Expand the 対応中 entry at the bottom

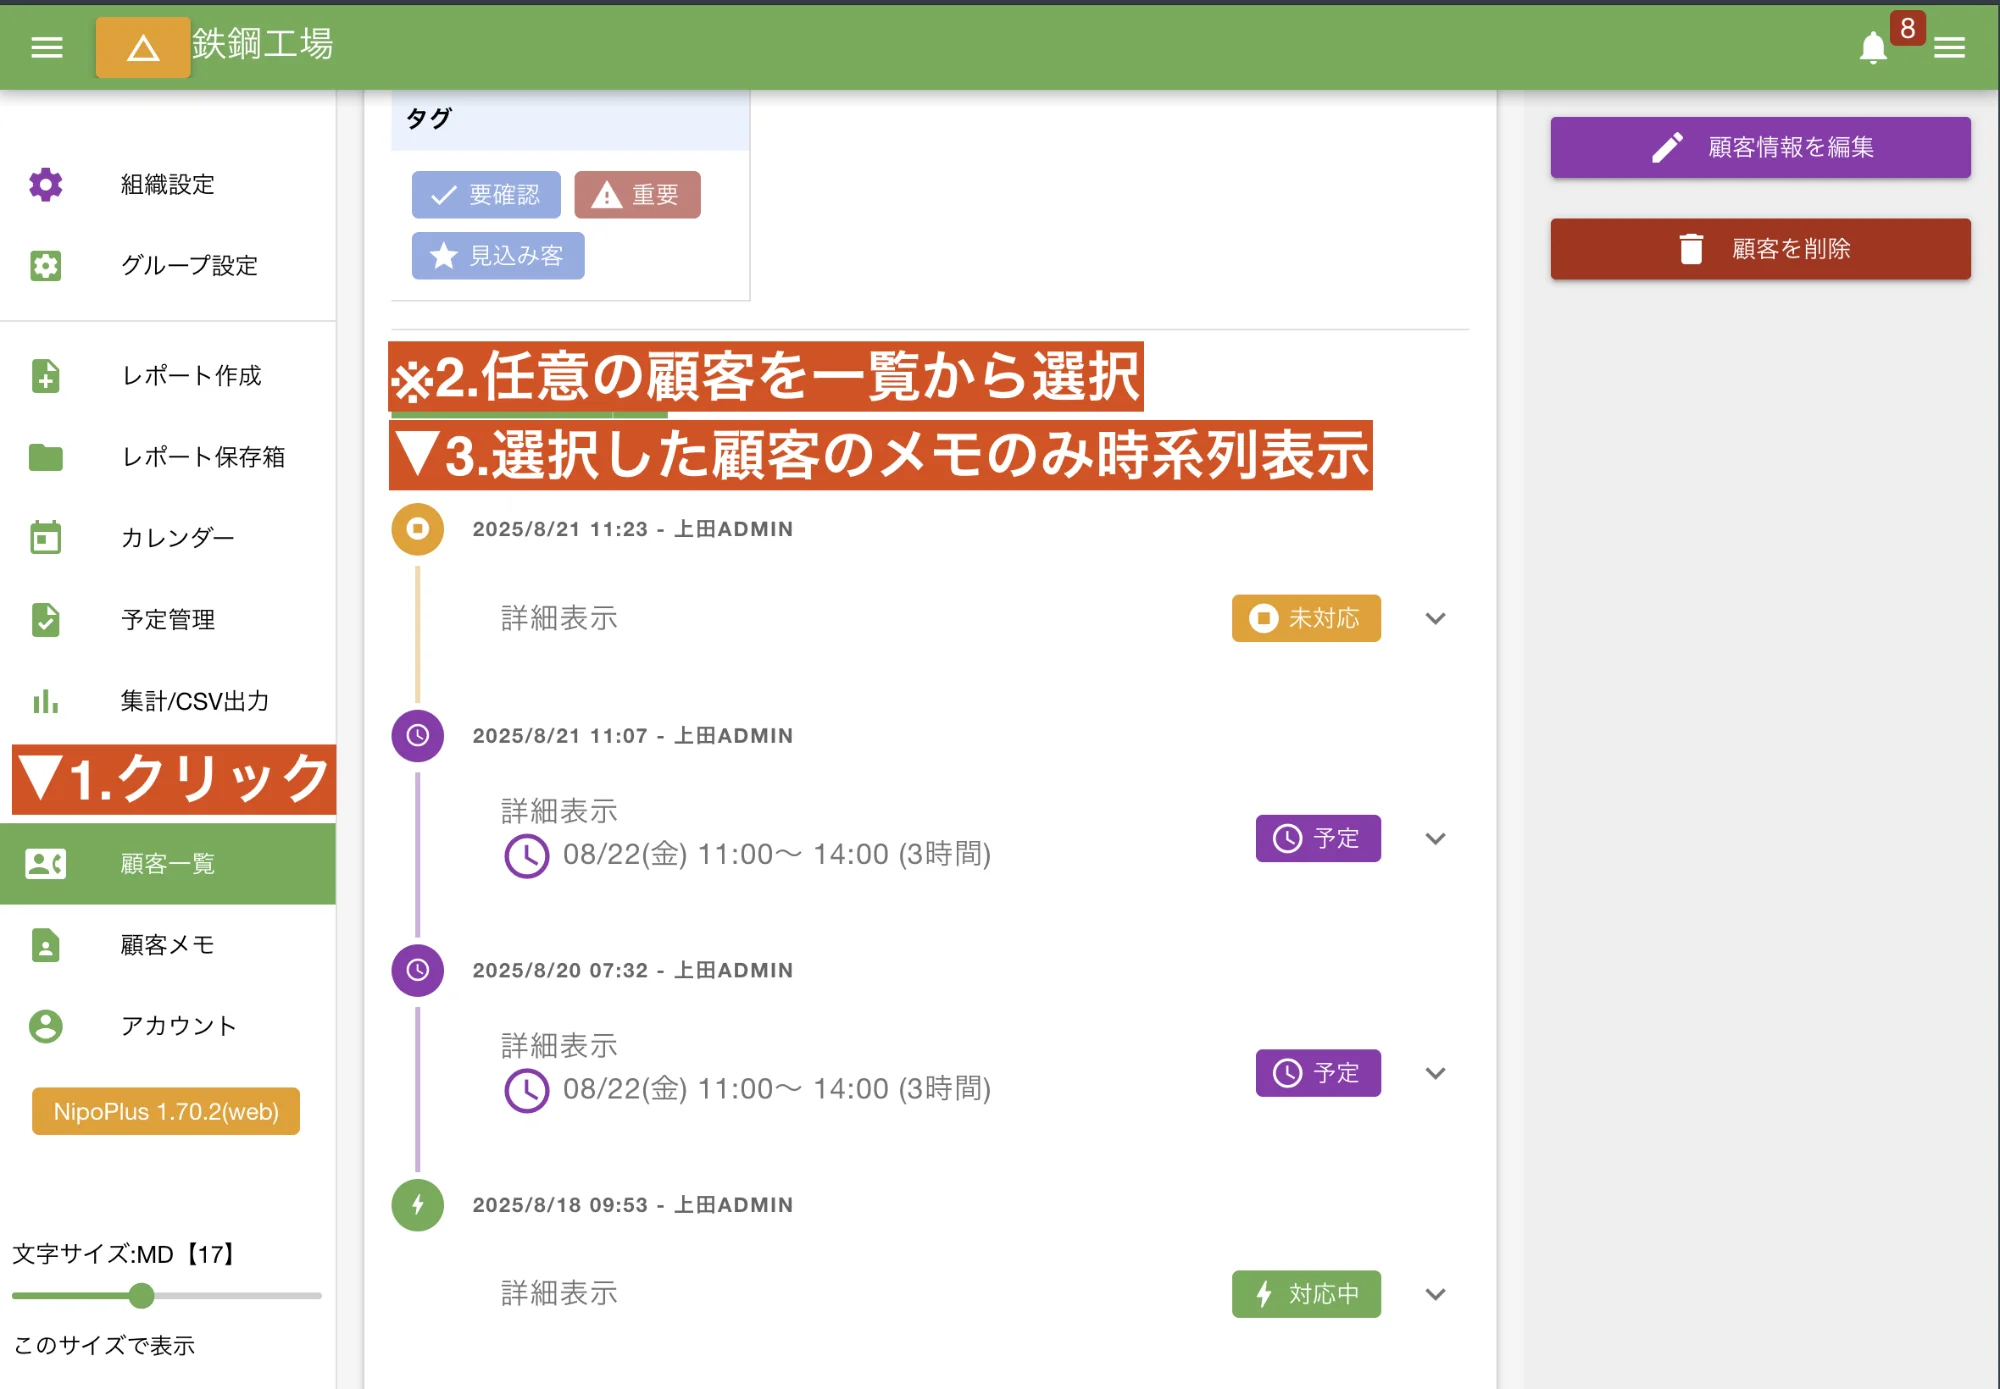click(1435, 1294)
